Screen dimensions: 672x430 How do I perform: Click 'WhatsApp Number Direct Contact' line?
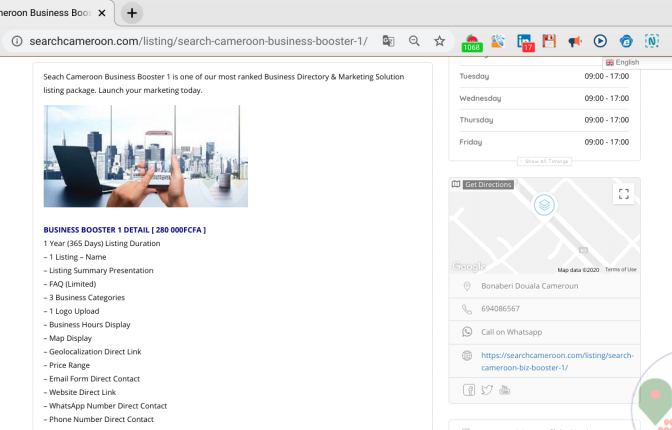coord(105,406)
